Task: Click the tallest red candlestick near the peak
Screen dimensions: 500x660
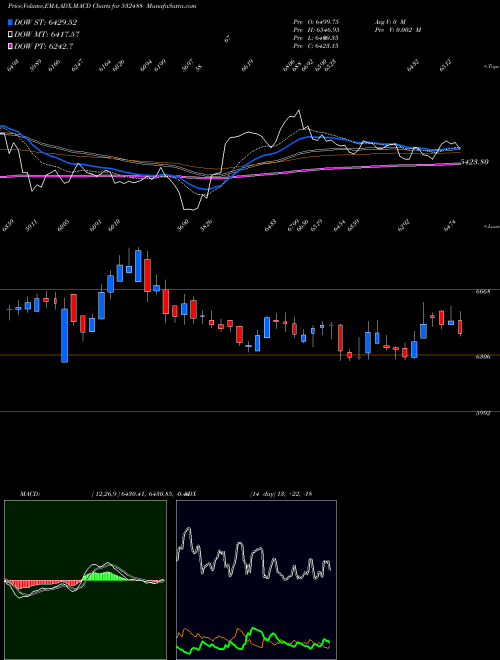Action: tap(147, 275)
